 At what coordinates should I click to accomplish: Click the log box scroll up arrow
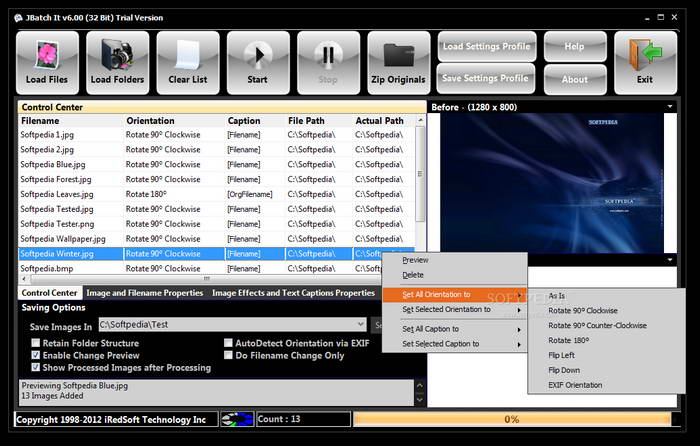coord(420,385)
